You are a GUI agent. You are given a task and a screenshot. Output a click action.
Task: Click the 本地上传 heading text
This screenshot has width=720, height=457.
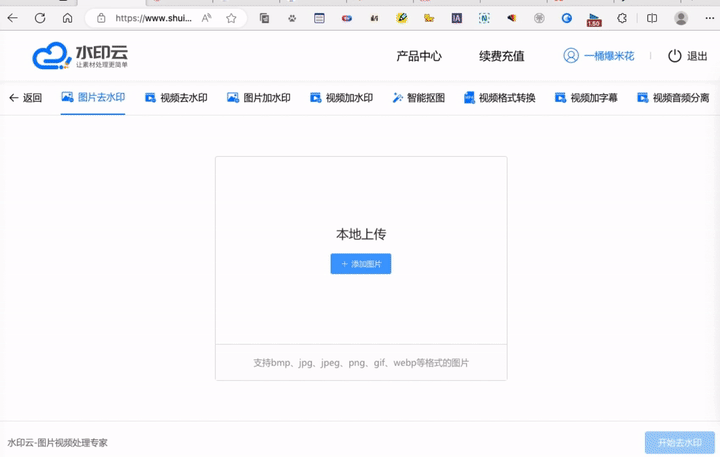[x=361, y=234]
